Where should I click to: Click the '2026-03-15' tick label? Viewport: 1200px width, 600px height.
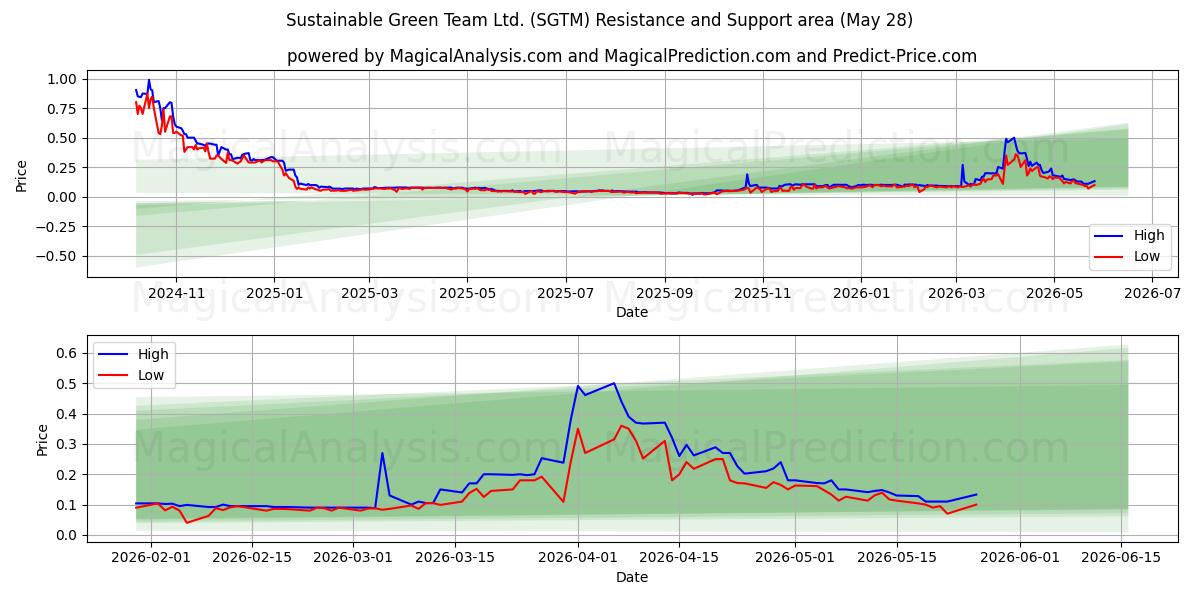[x=455, y=558]
